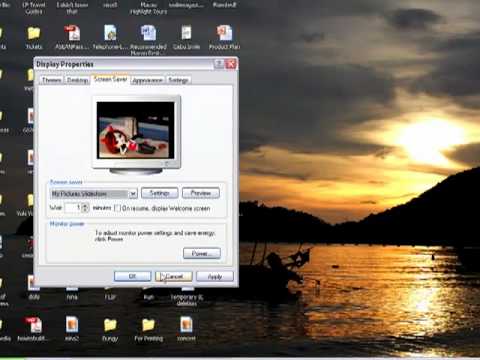Click the Cancel button
Viewport: 480px width, 360px height.
(174, 276)
